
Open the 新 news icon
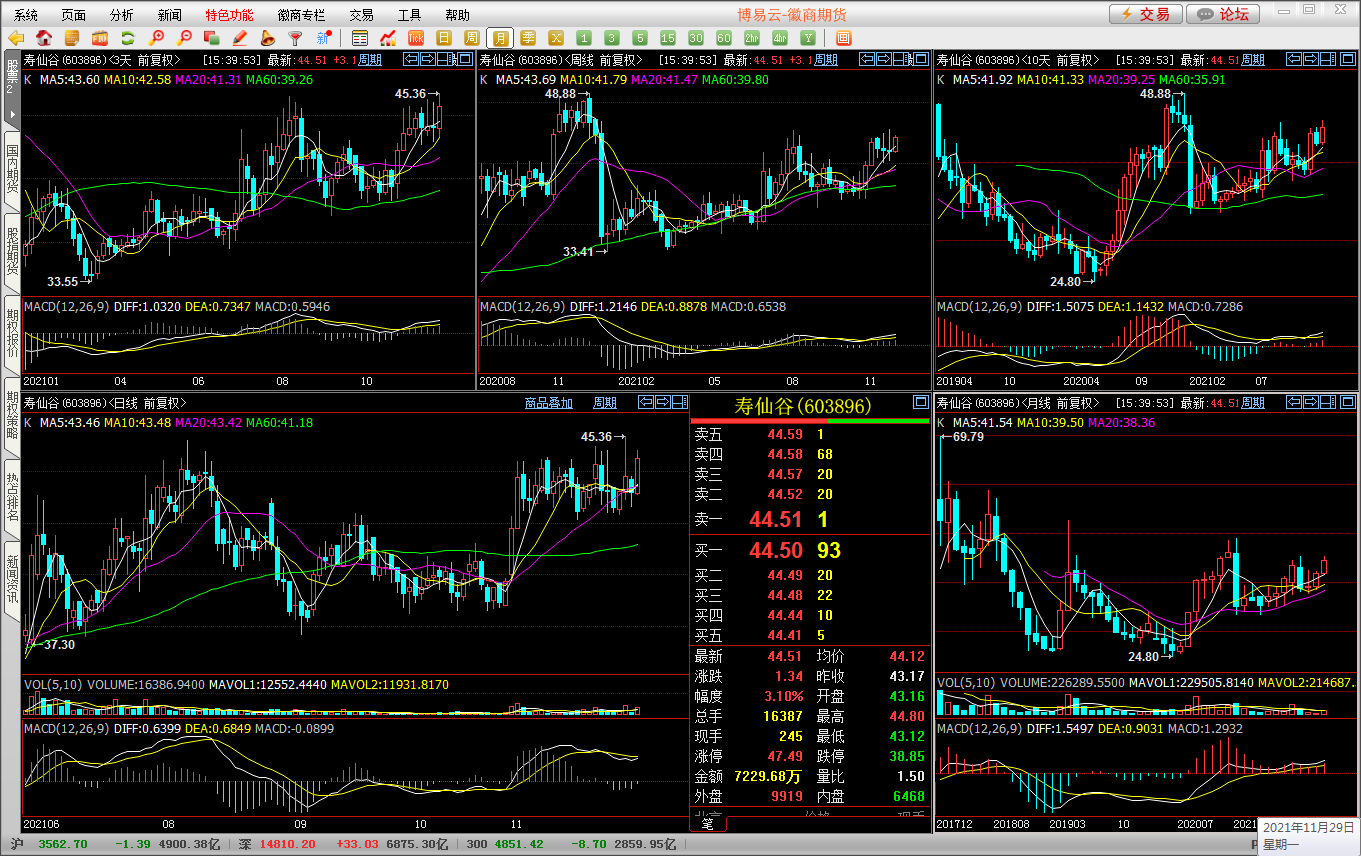[323, 38]
